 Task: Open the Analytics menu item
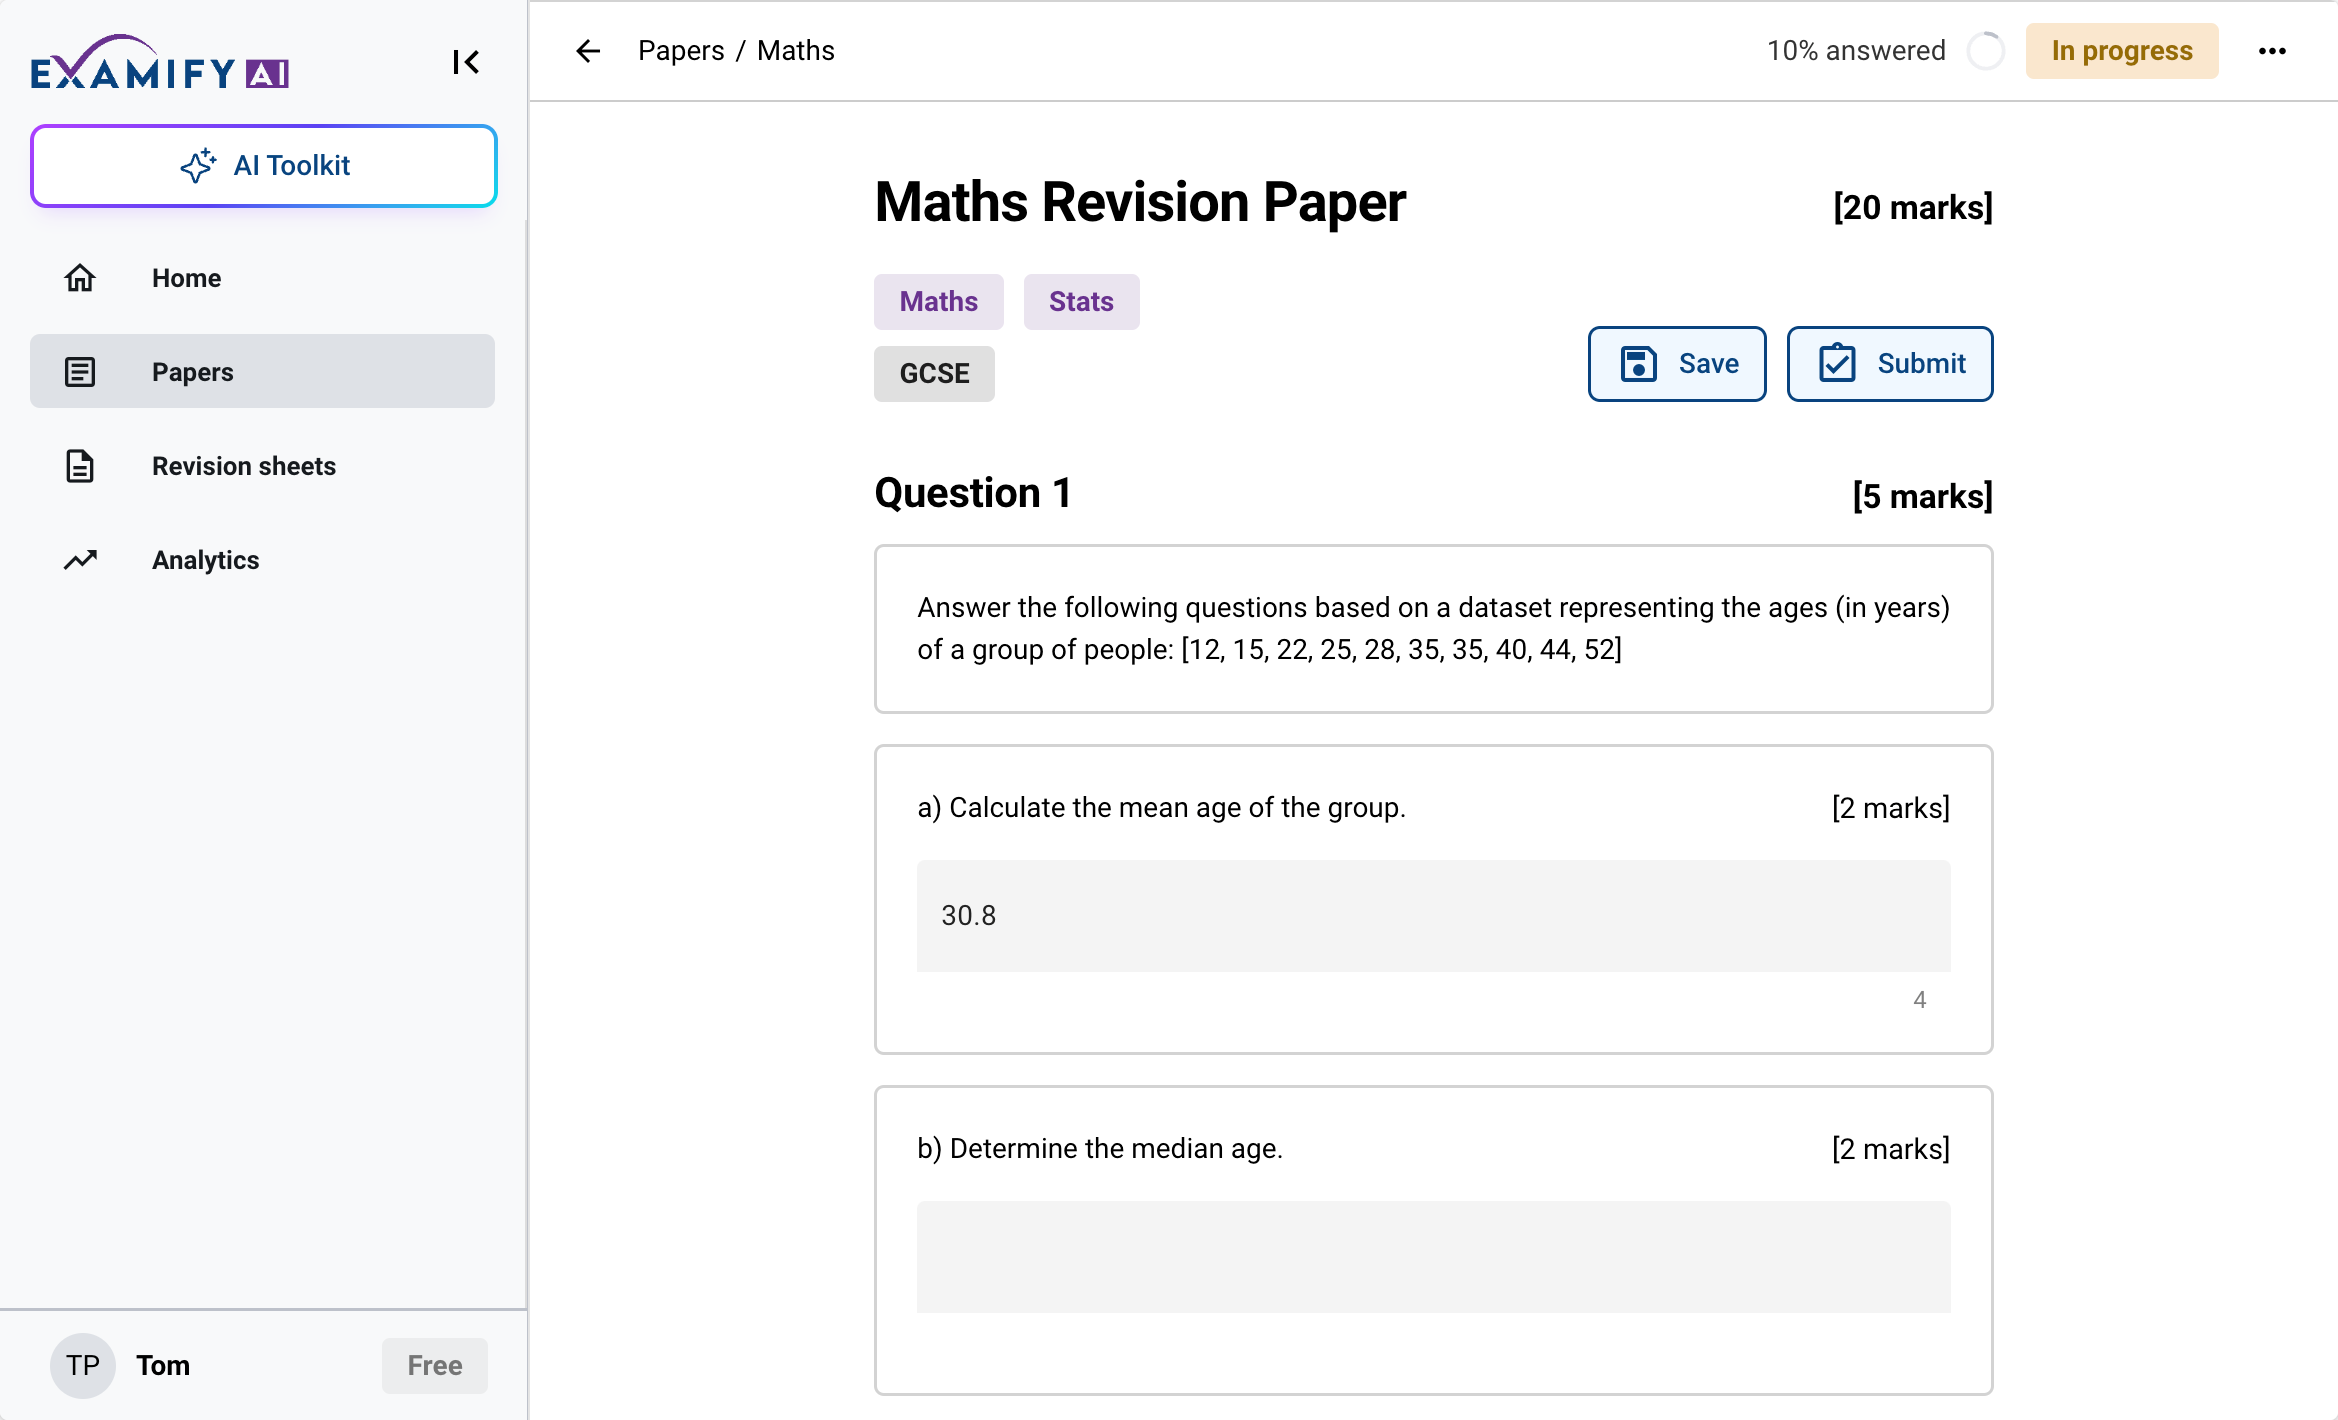[205, 560]
